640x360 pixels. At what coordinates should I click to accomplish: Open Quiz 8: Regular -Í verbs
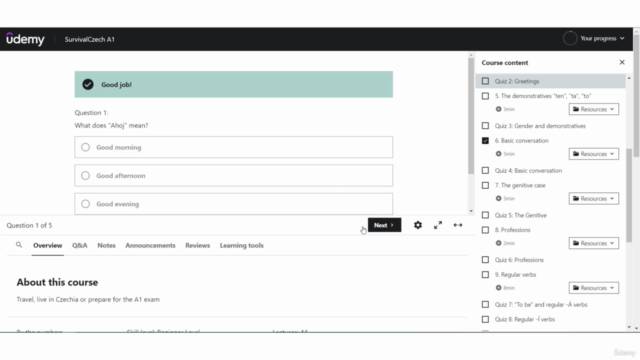(524, 319)
